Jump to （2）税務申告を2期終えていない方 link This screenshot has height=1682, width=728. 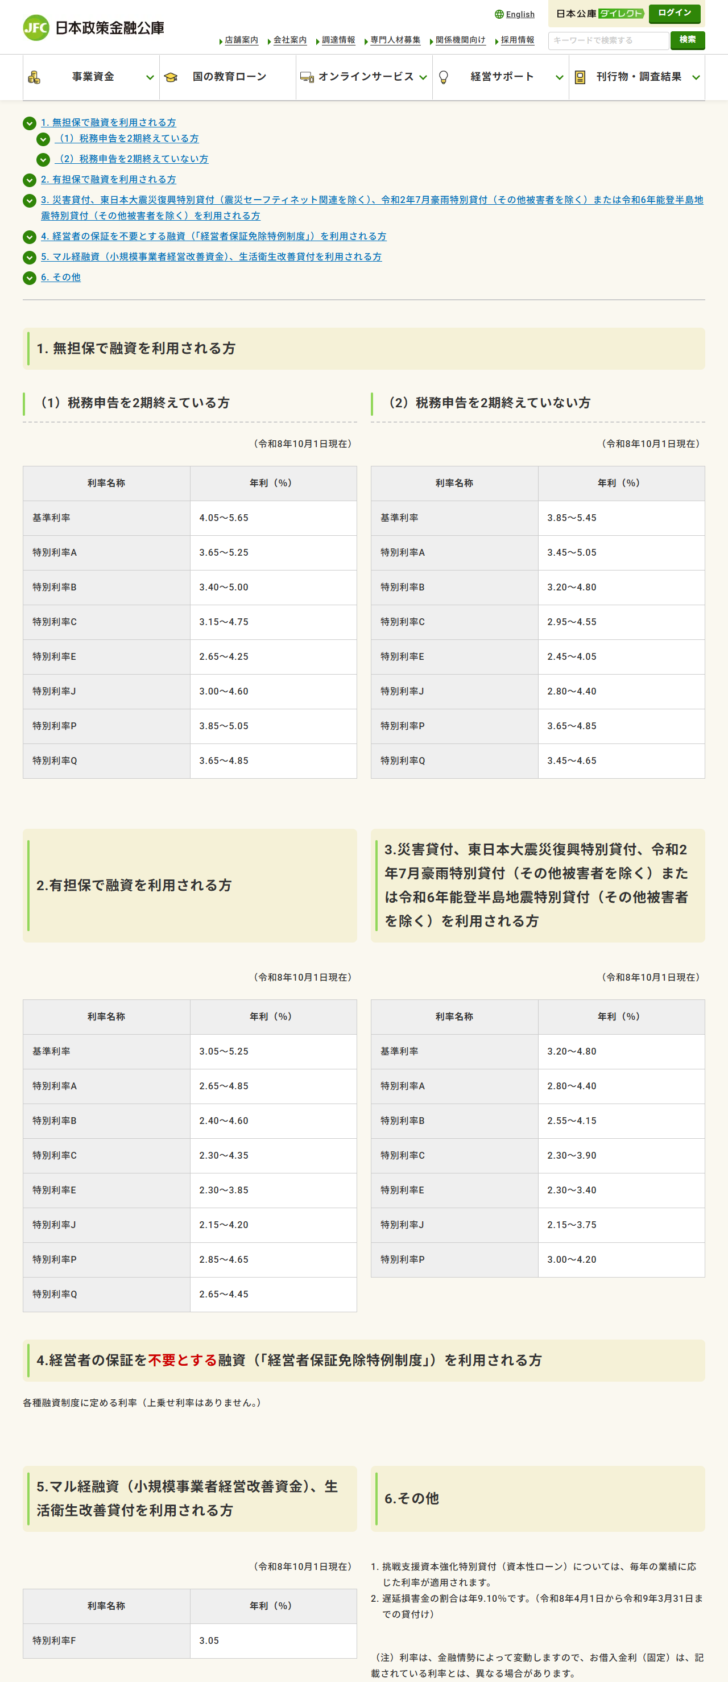(x=131, y=159)
